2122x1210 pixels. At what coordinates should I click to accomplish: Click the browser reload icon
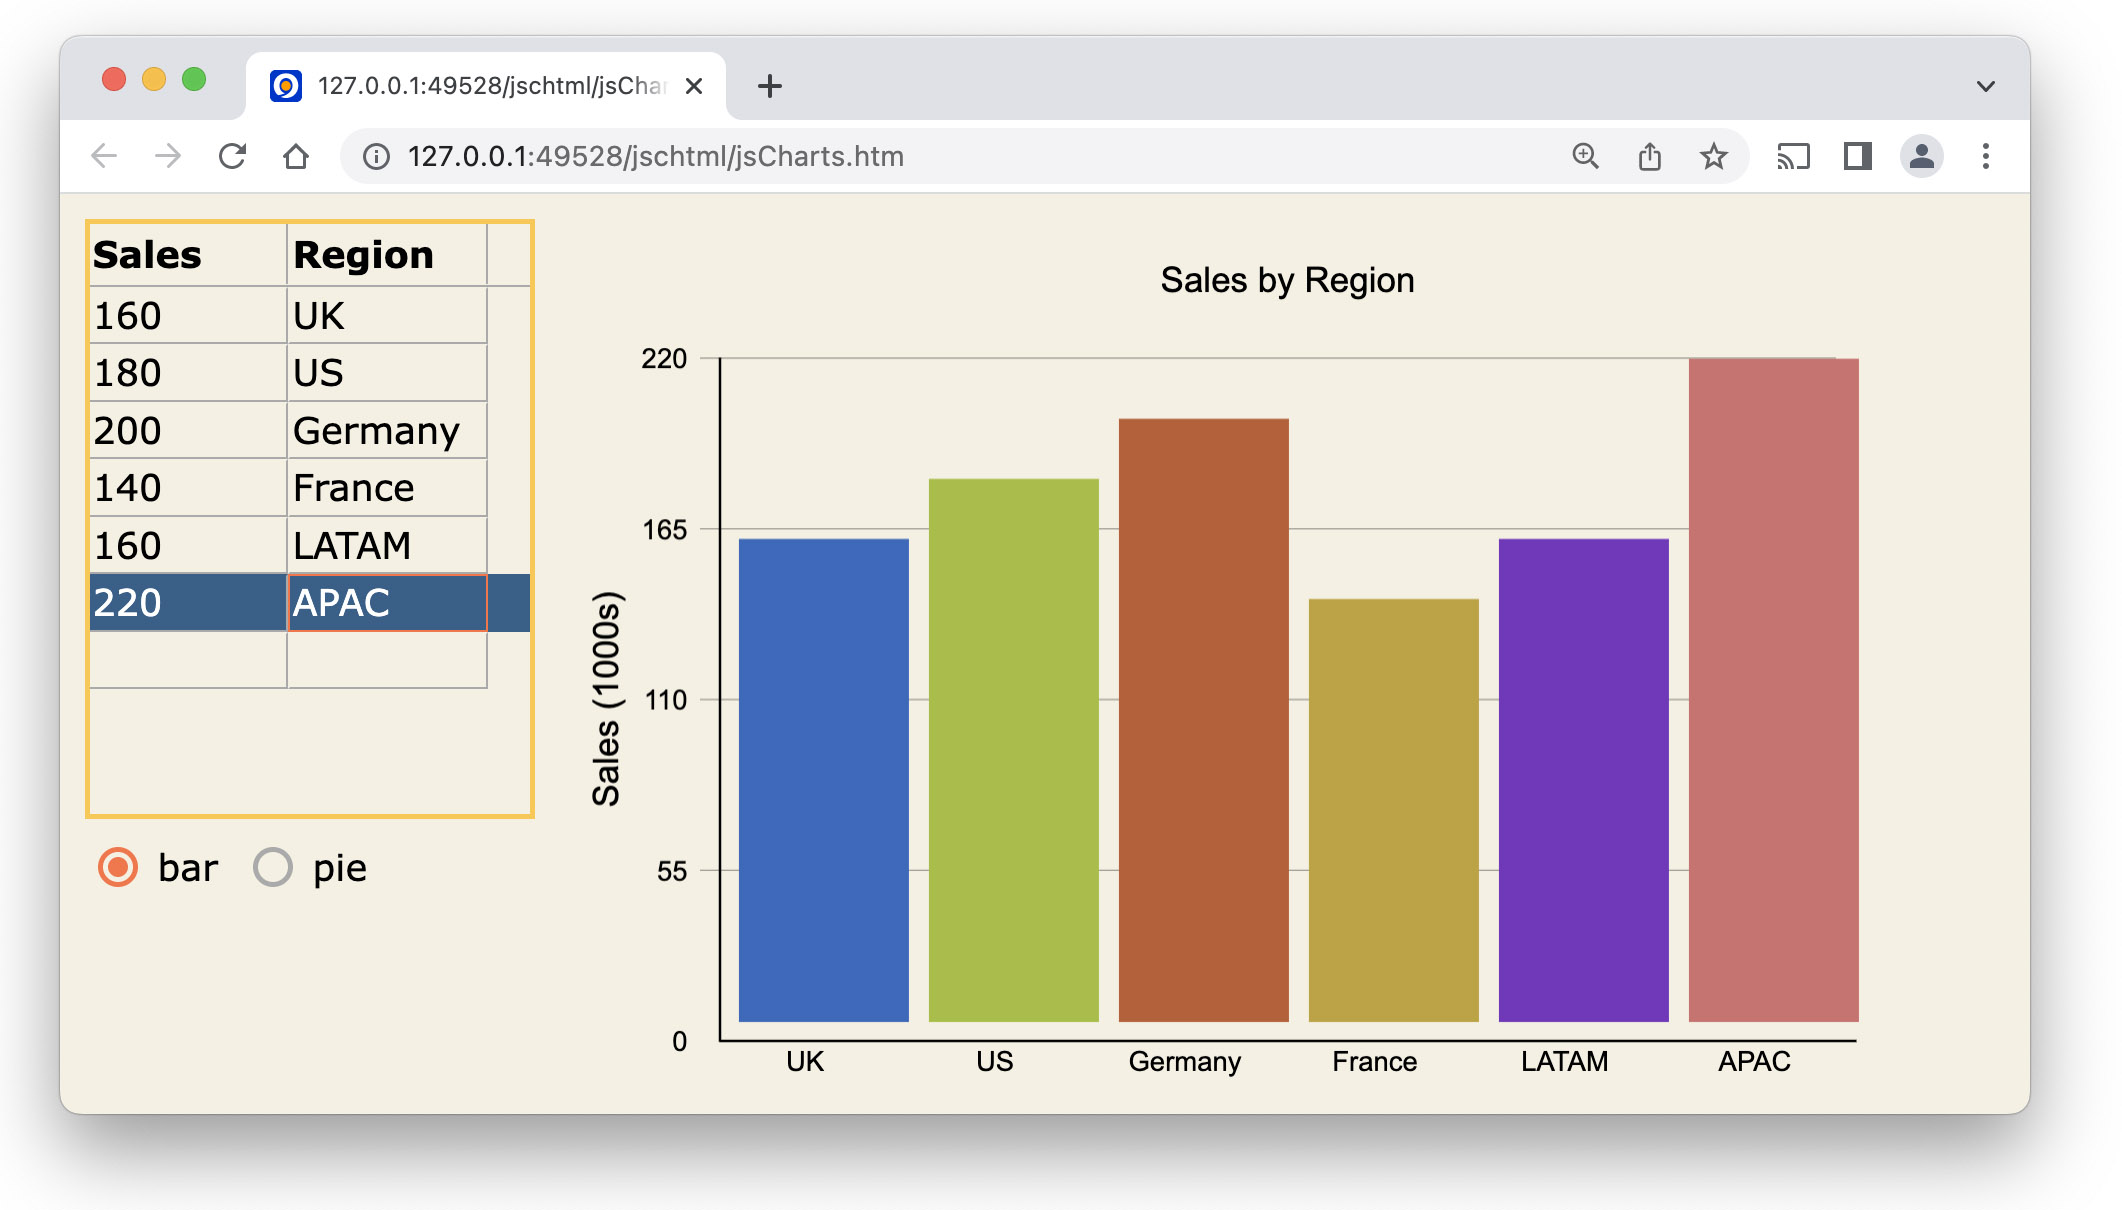[x=232, y=156]
